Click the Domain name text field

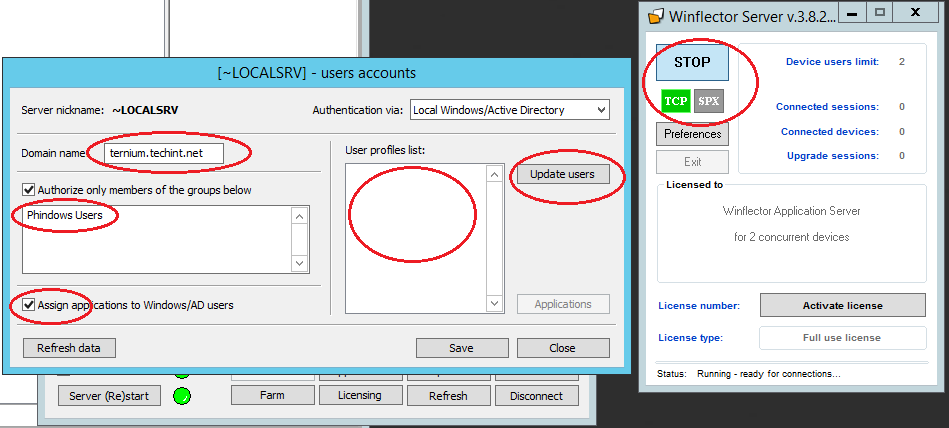click(165, 153)
